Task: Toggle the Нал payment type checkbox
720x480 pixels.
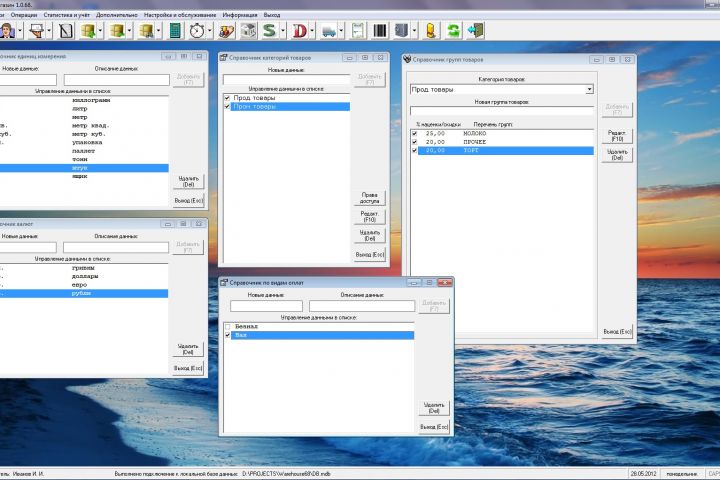Action: click(227, 335)
